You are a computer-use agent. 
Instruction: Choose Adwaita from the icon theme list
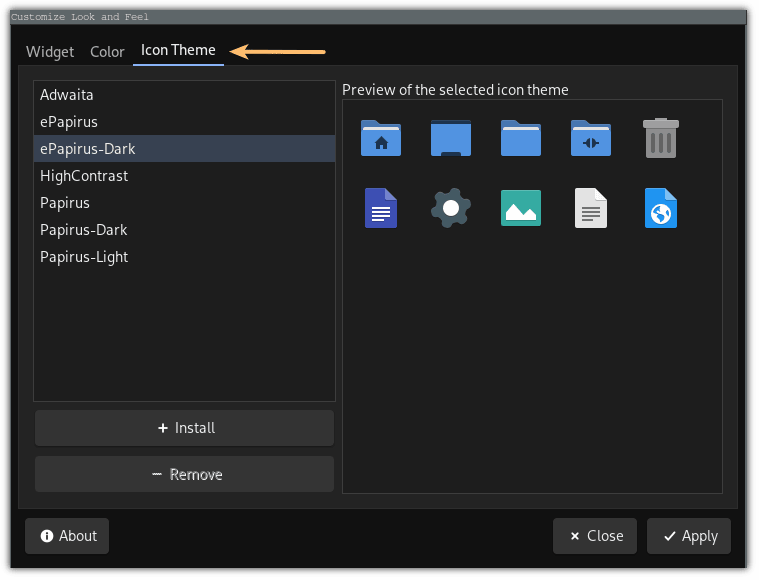pos(67,95)
